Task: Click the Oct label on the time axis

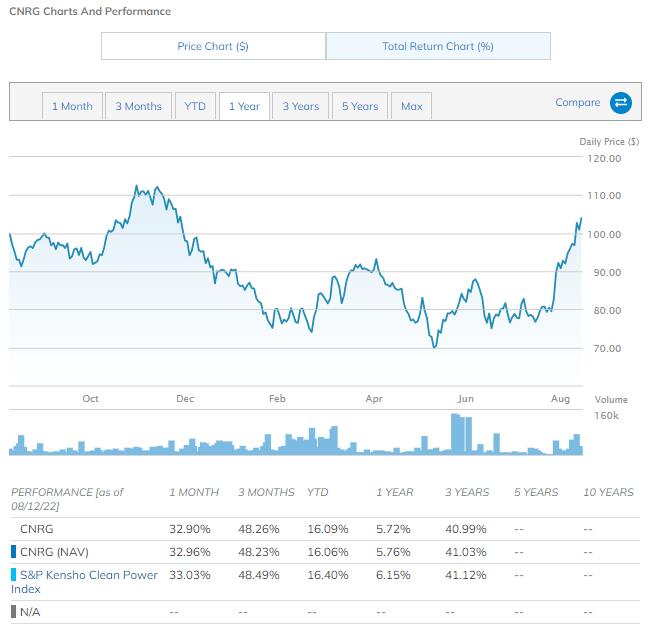Action: (x=91, y=399)
